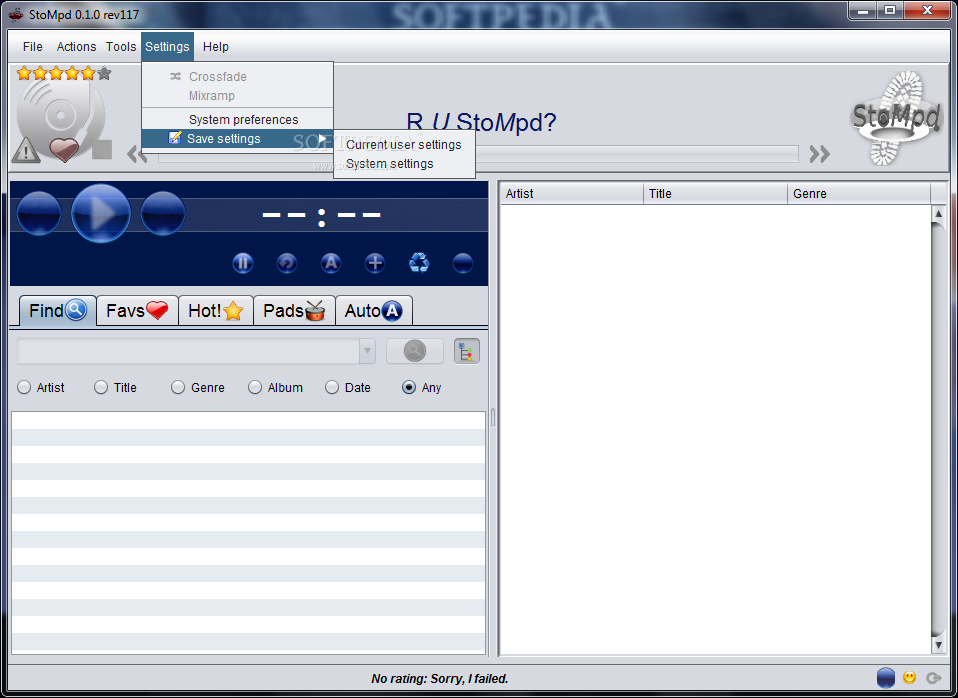Viewport: 958px width, 698px height.
Task: Switch to the Find tab
Action: 57,310
